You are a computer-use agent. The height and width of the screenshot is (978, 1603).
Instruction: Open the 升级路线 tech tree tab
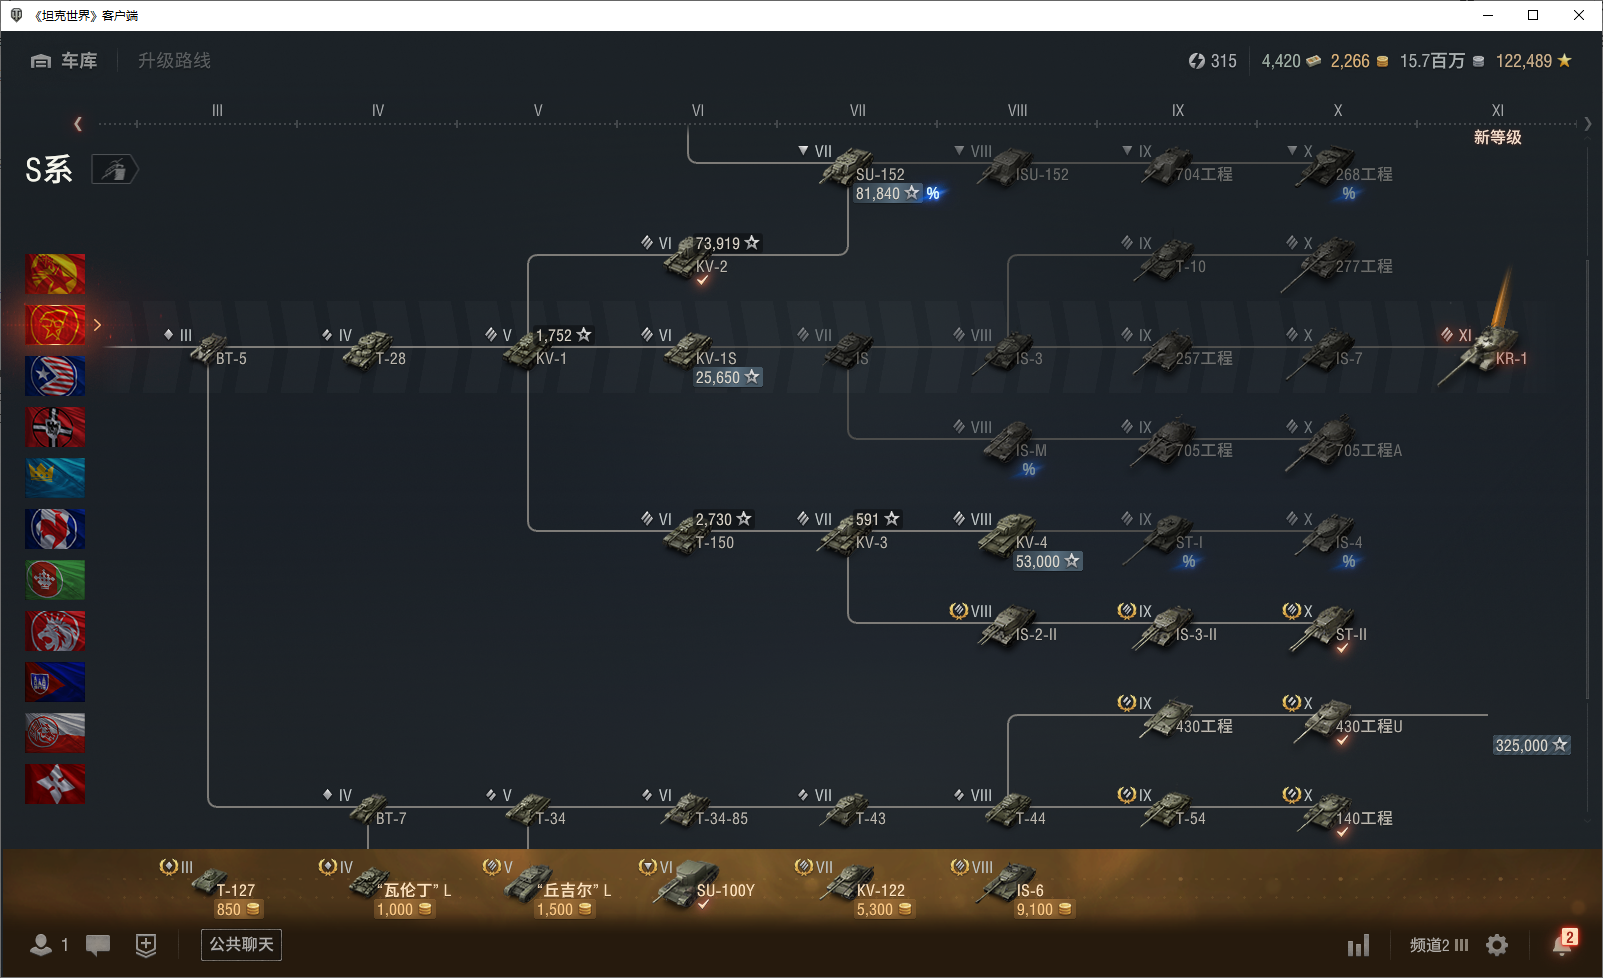click(x=174, y=61)
